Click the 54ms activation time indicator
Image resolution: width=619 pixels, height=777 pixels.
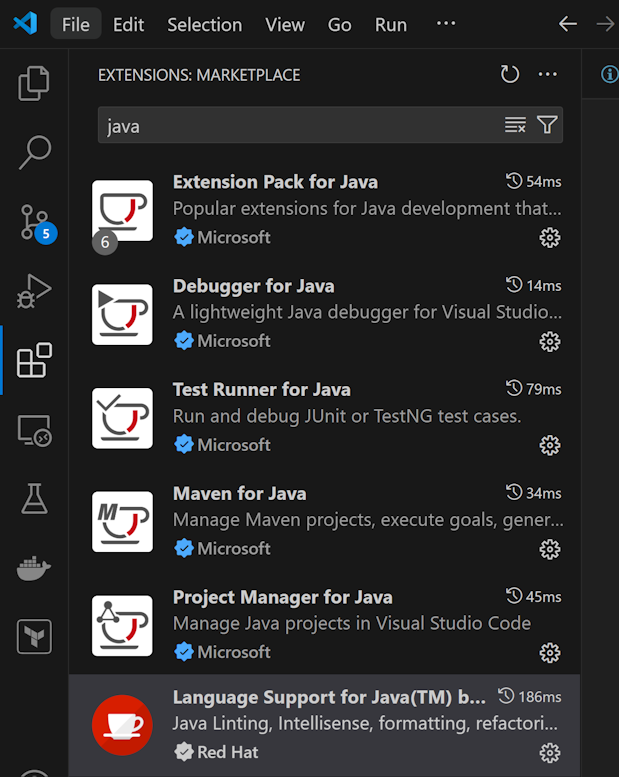coord(534,181)
